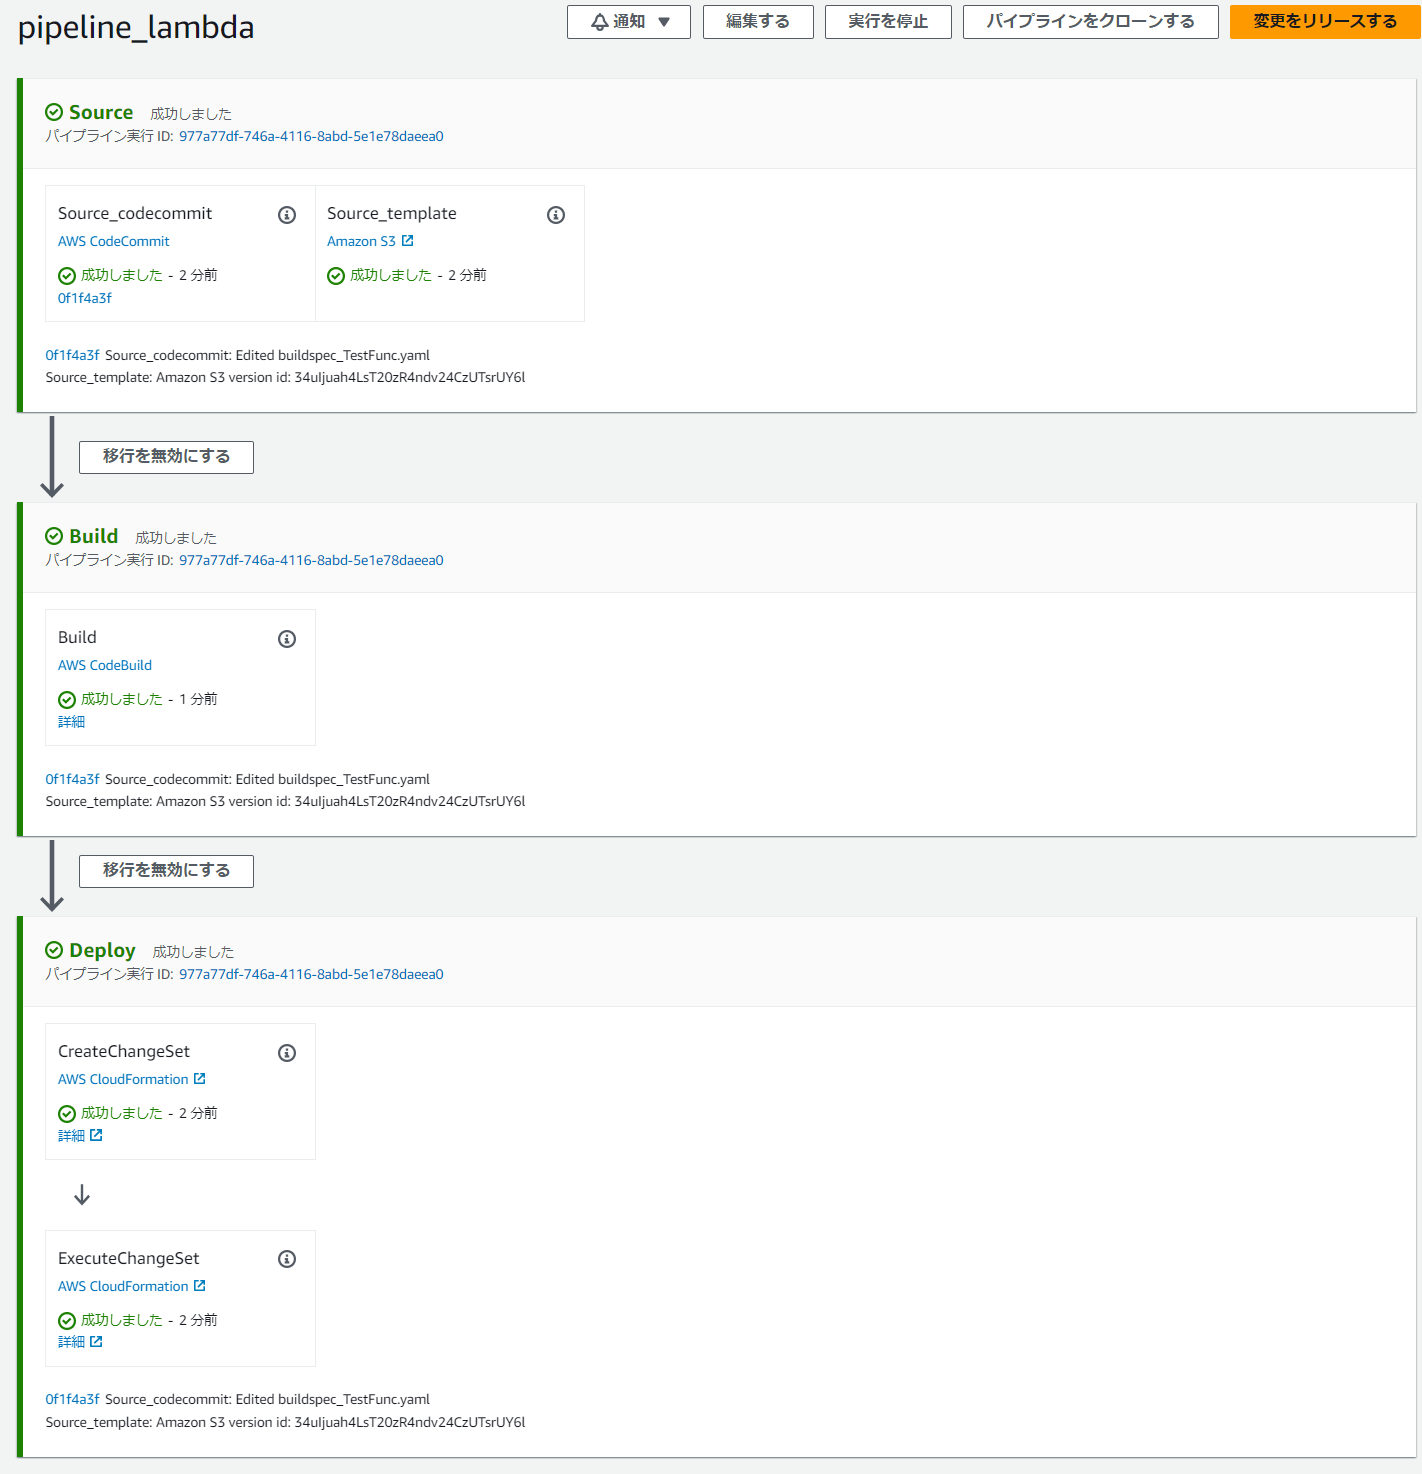This screenshot has width=1422, height=1474.
Task: Click the Source_template action name
Action: [392, 213]
